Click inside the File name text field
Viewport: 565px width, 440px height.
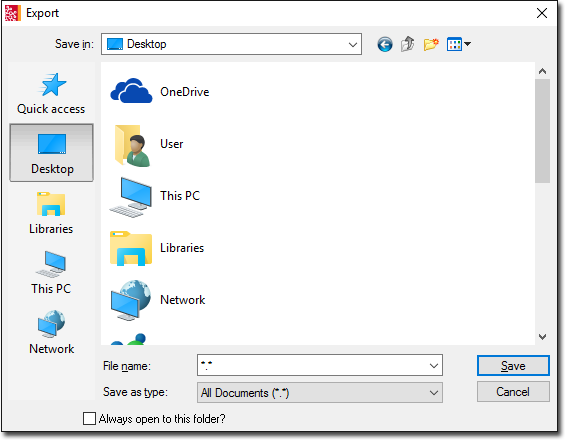(x=312, y=366)
